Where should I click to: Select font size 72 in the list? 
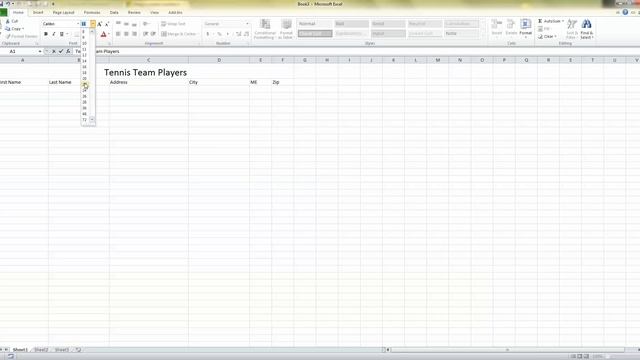pos(84,120)
